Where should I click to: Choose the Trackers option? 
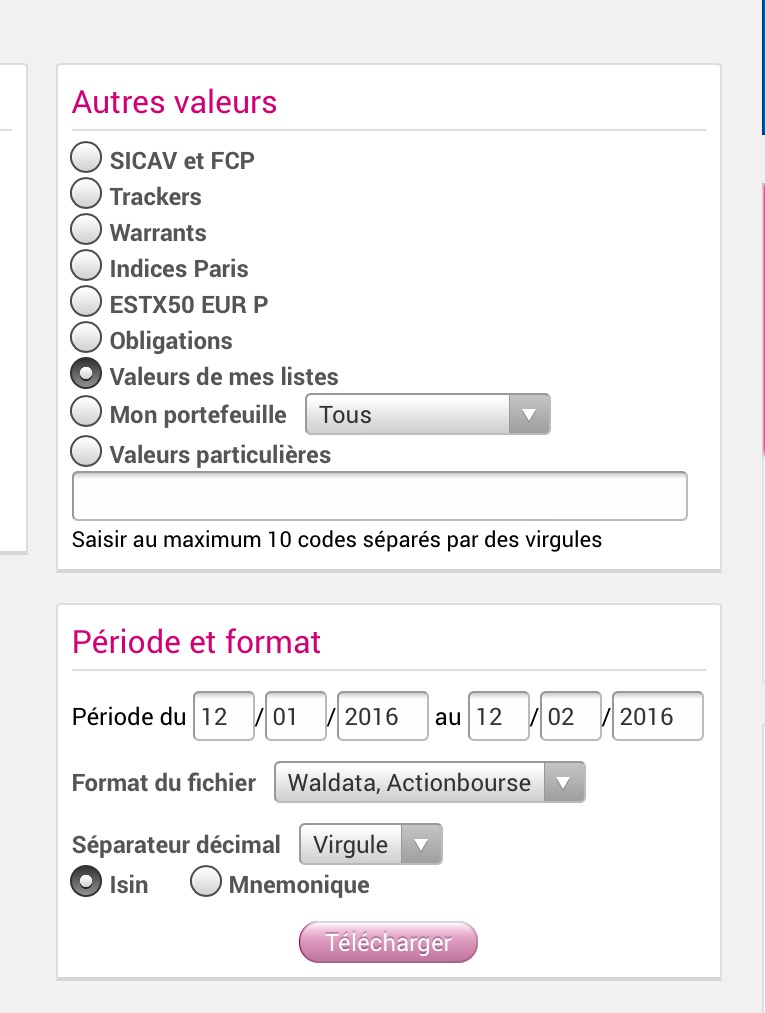click(87, 194)
